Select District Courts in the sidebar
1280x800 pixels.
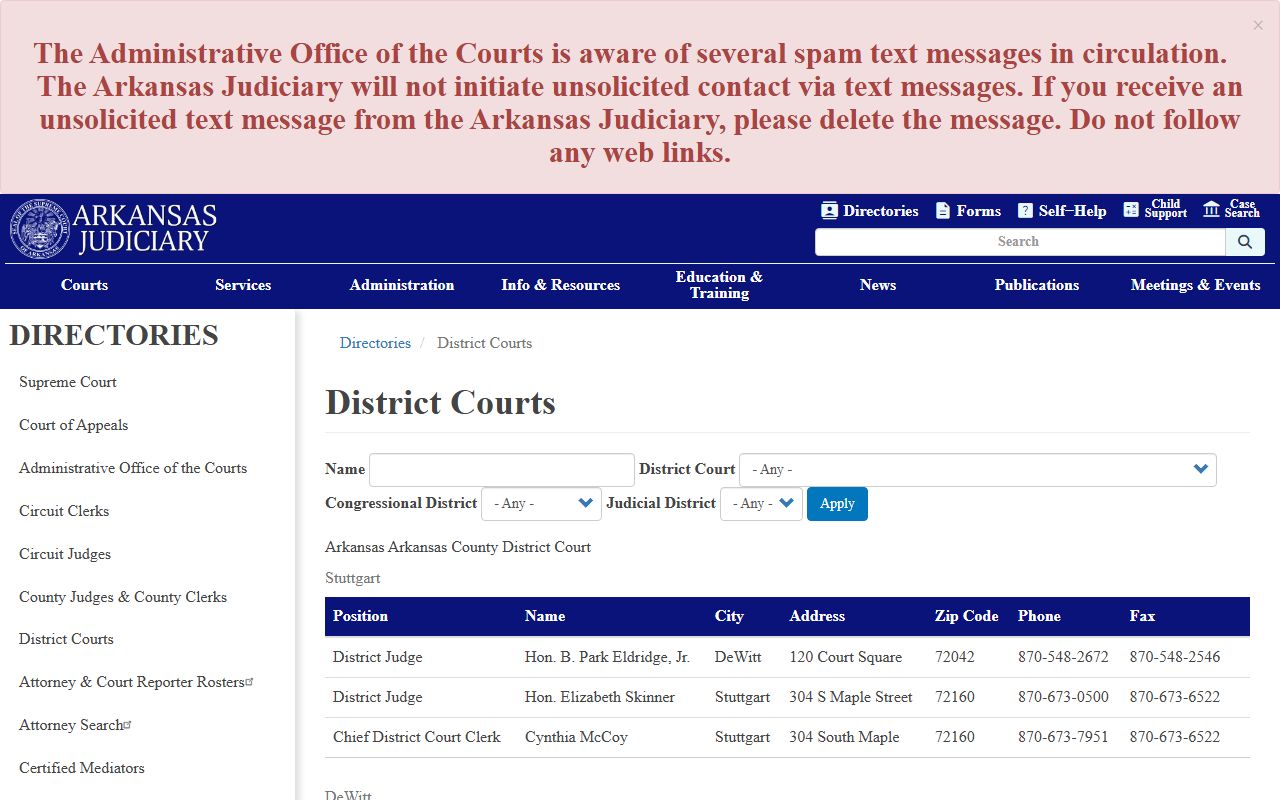66,639
